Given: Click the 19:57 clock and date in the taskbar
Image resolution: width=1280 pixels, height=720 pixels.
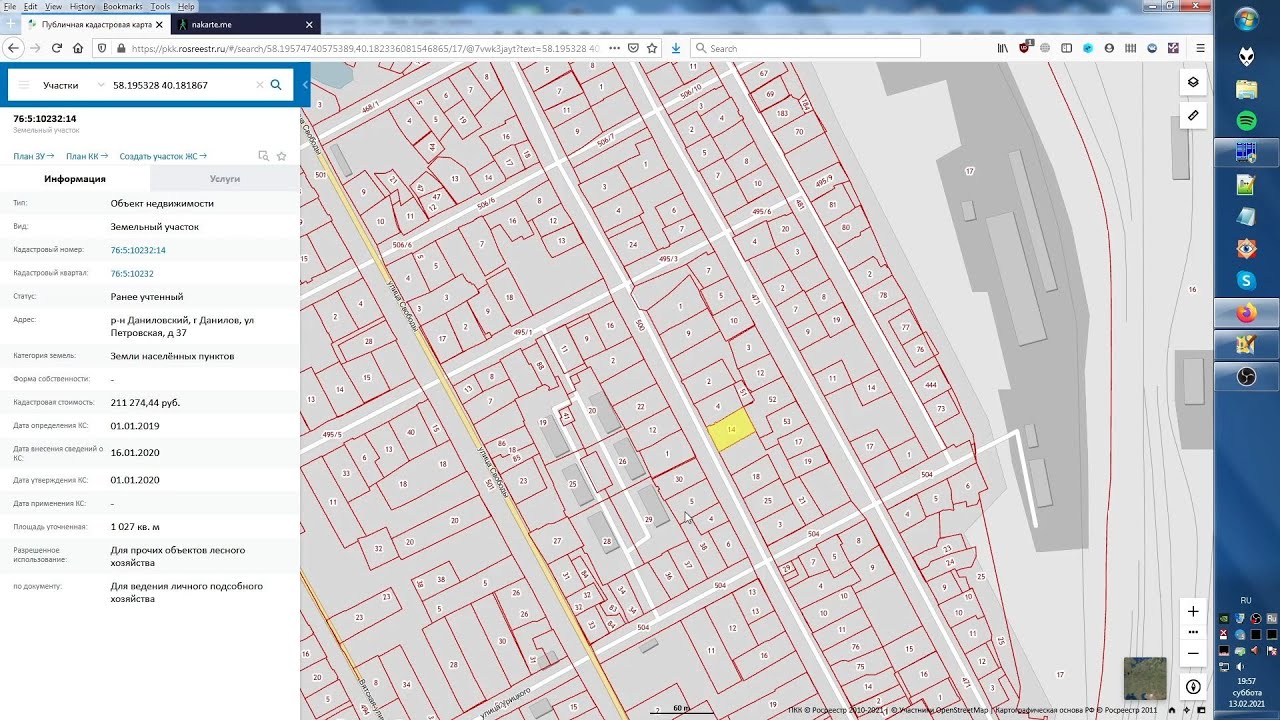Looking at the screenshot, I should tap(1246, 692).
